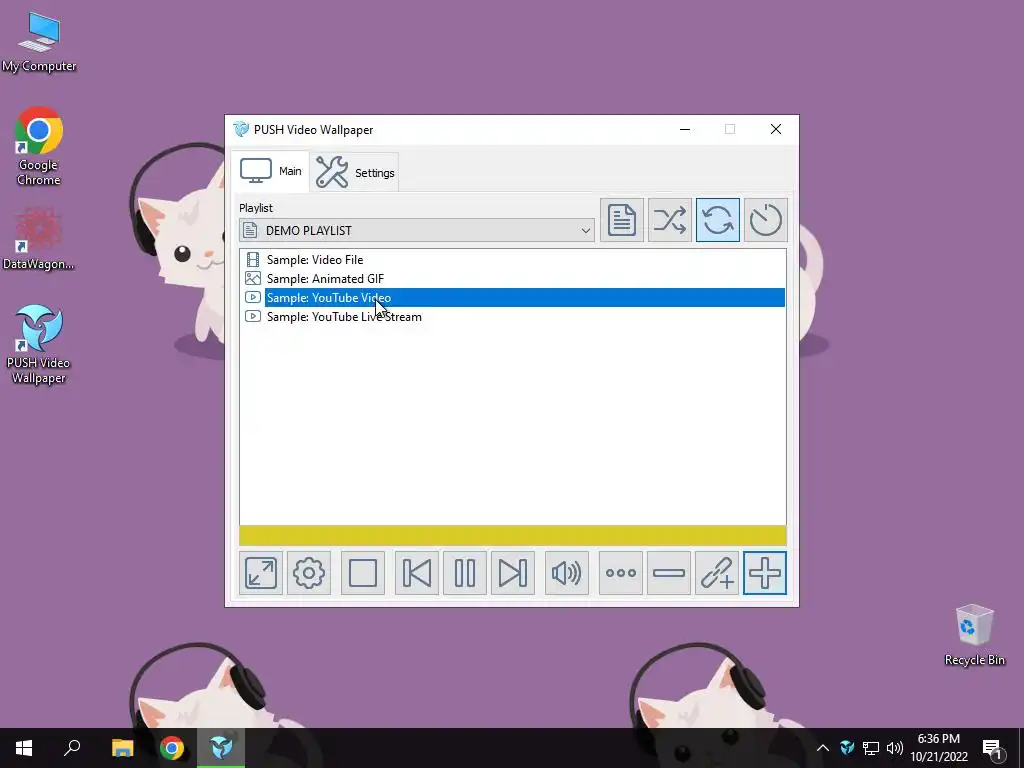Add a file with the plus button

(765, 573)
